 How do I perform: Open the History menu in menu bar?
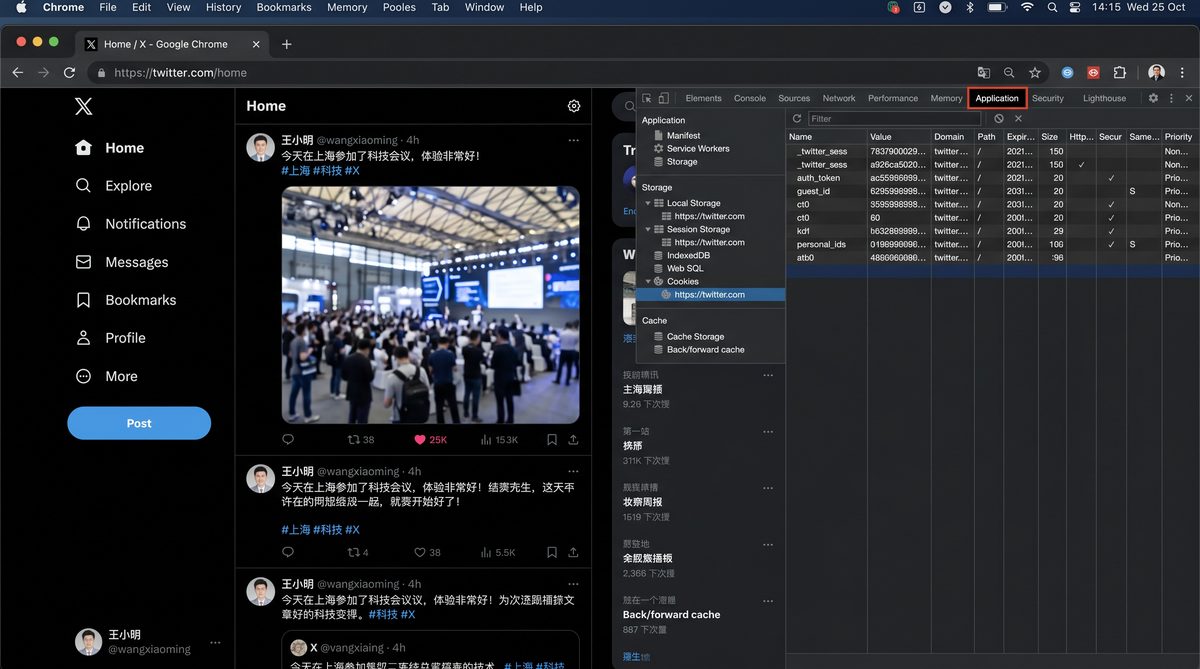pos(223,7)
